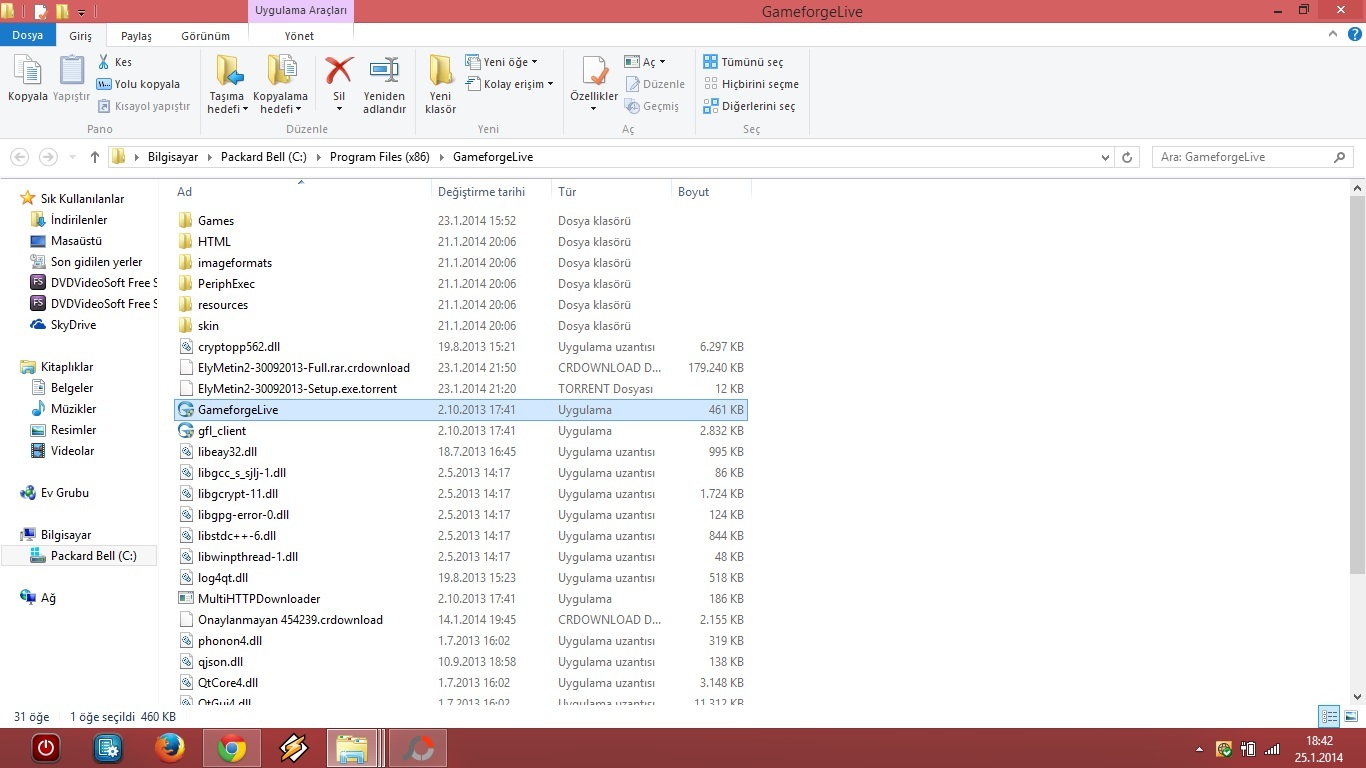Expand the Taşıma hedefi dropdown
The image size is (1366, 768).
[228, 109]
